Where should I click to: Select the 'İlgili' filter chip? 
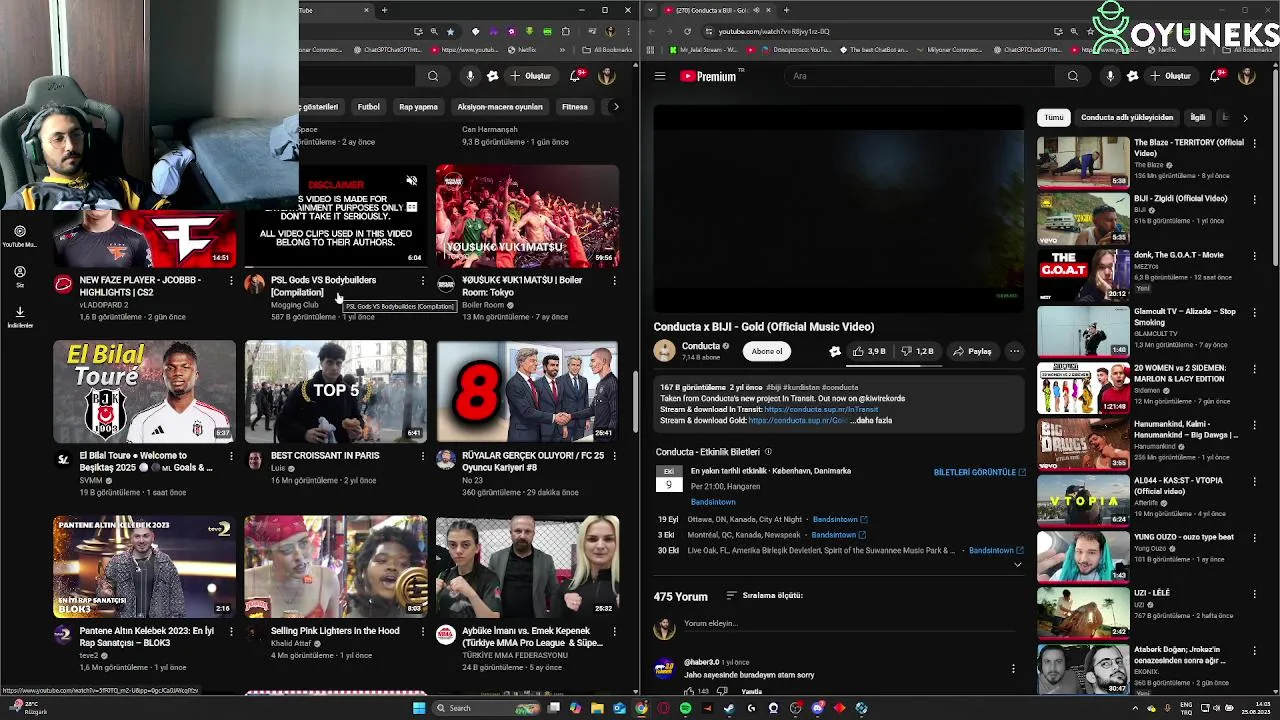click(1198, 118)
